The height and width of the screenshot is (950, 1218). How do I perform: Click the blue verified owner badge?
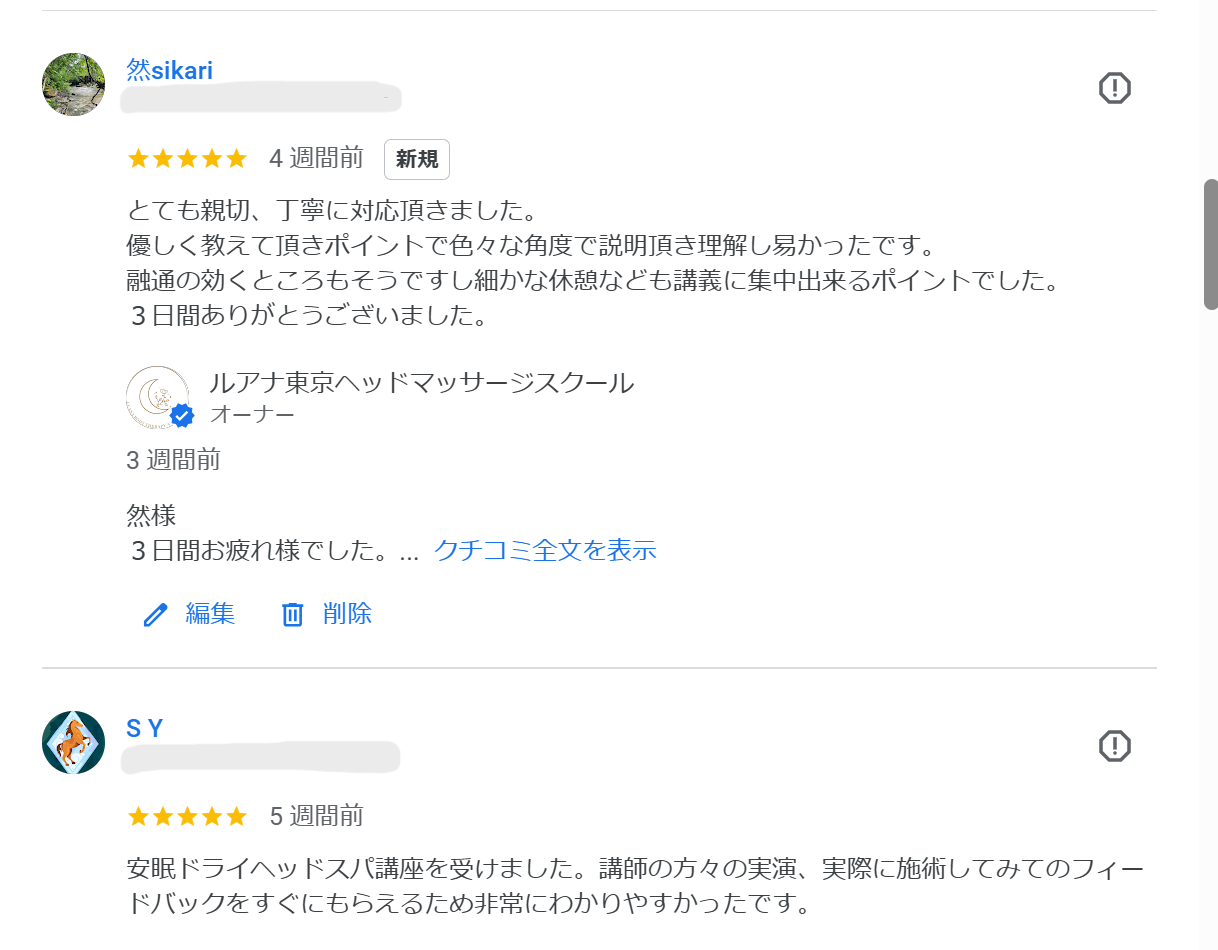tap(180, 415)
